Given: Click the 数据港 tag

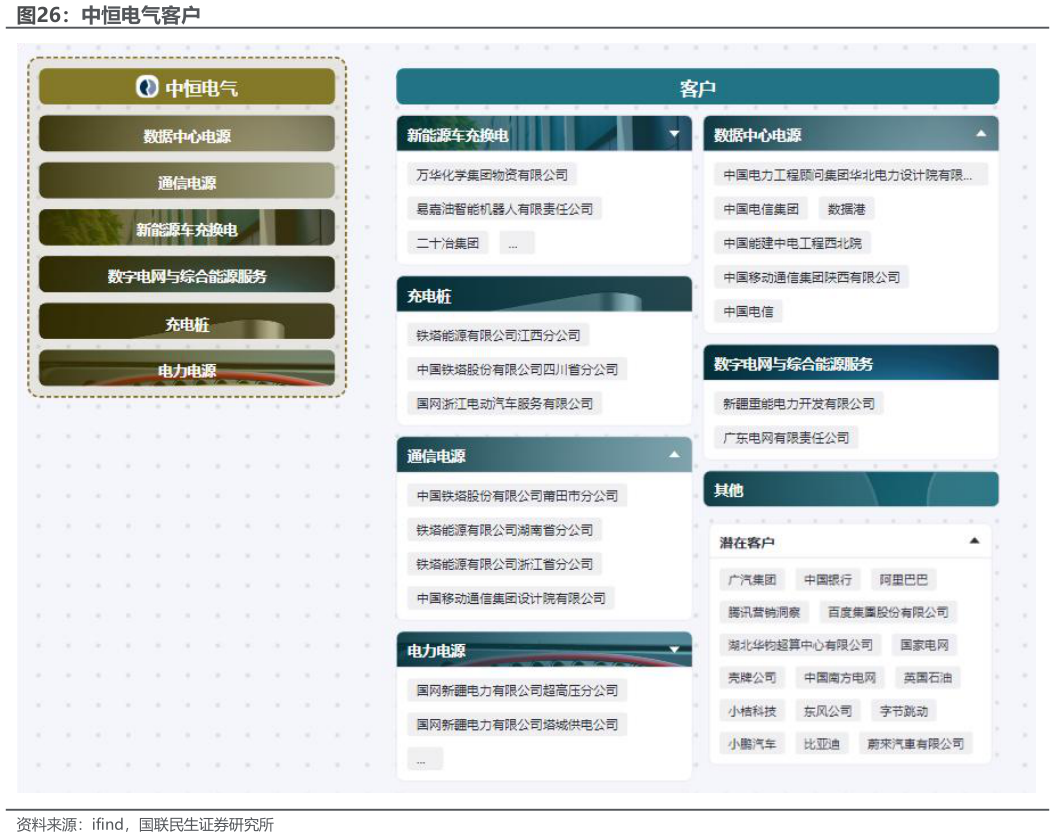Looking at the screenshot, I should point(846,209).
